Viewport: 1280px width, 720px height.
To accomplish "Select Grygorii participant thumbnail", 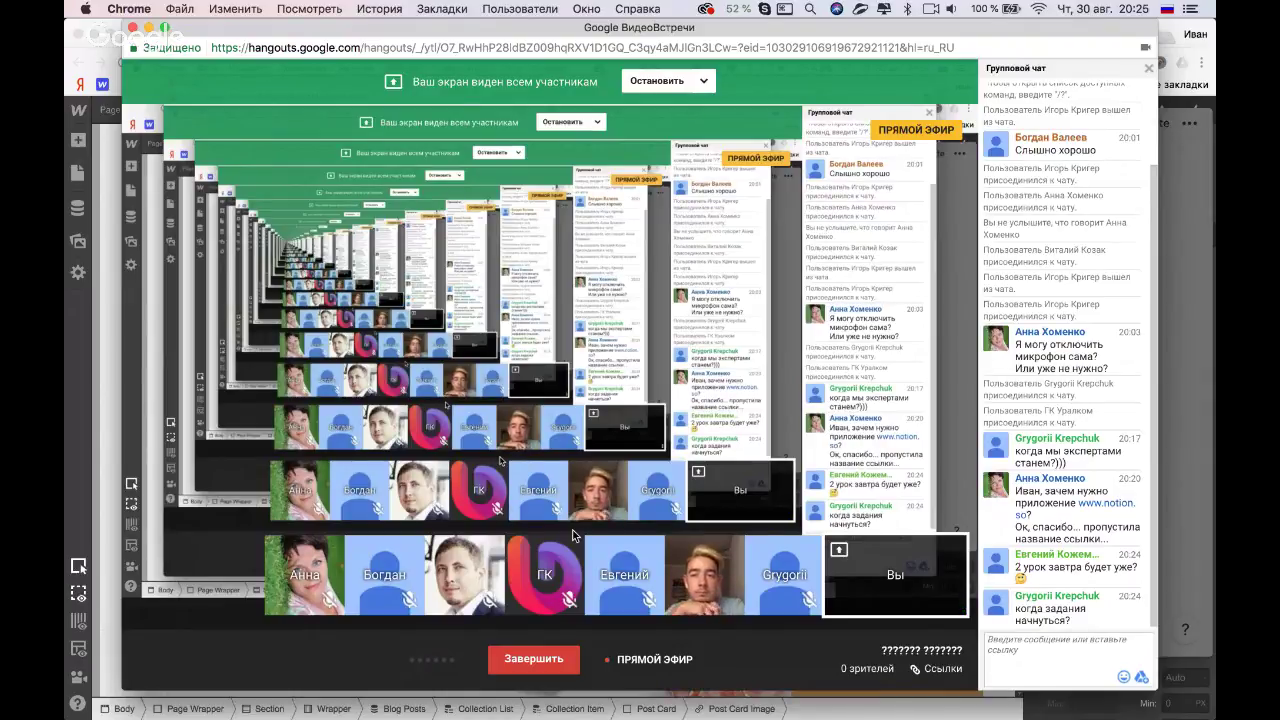I will point(785,575).
